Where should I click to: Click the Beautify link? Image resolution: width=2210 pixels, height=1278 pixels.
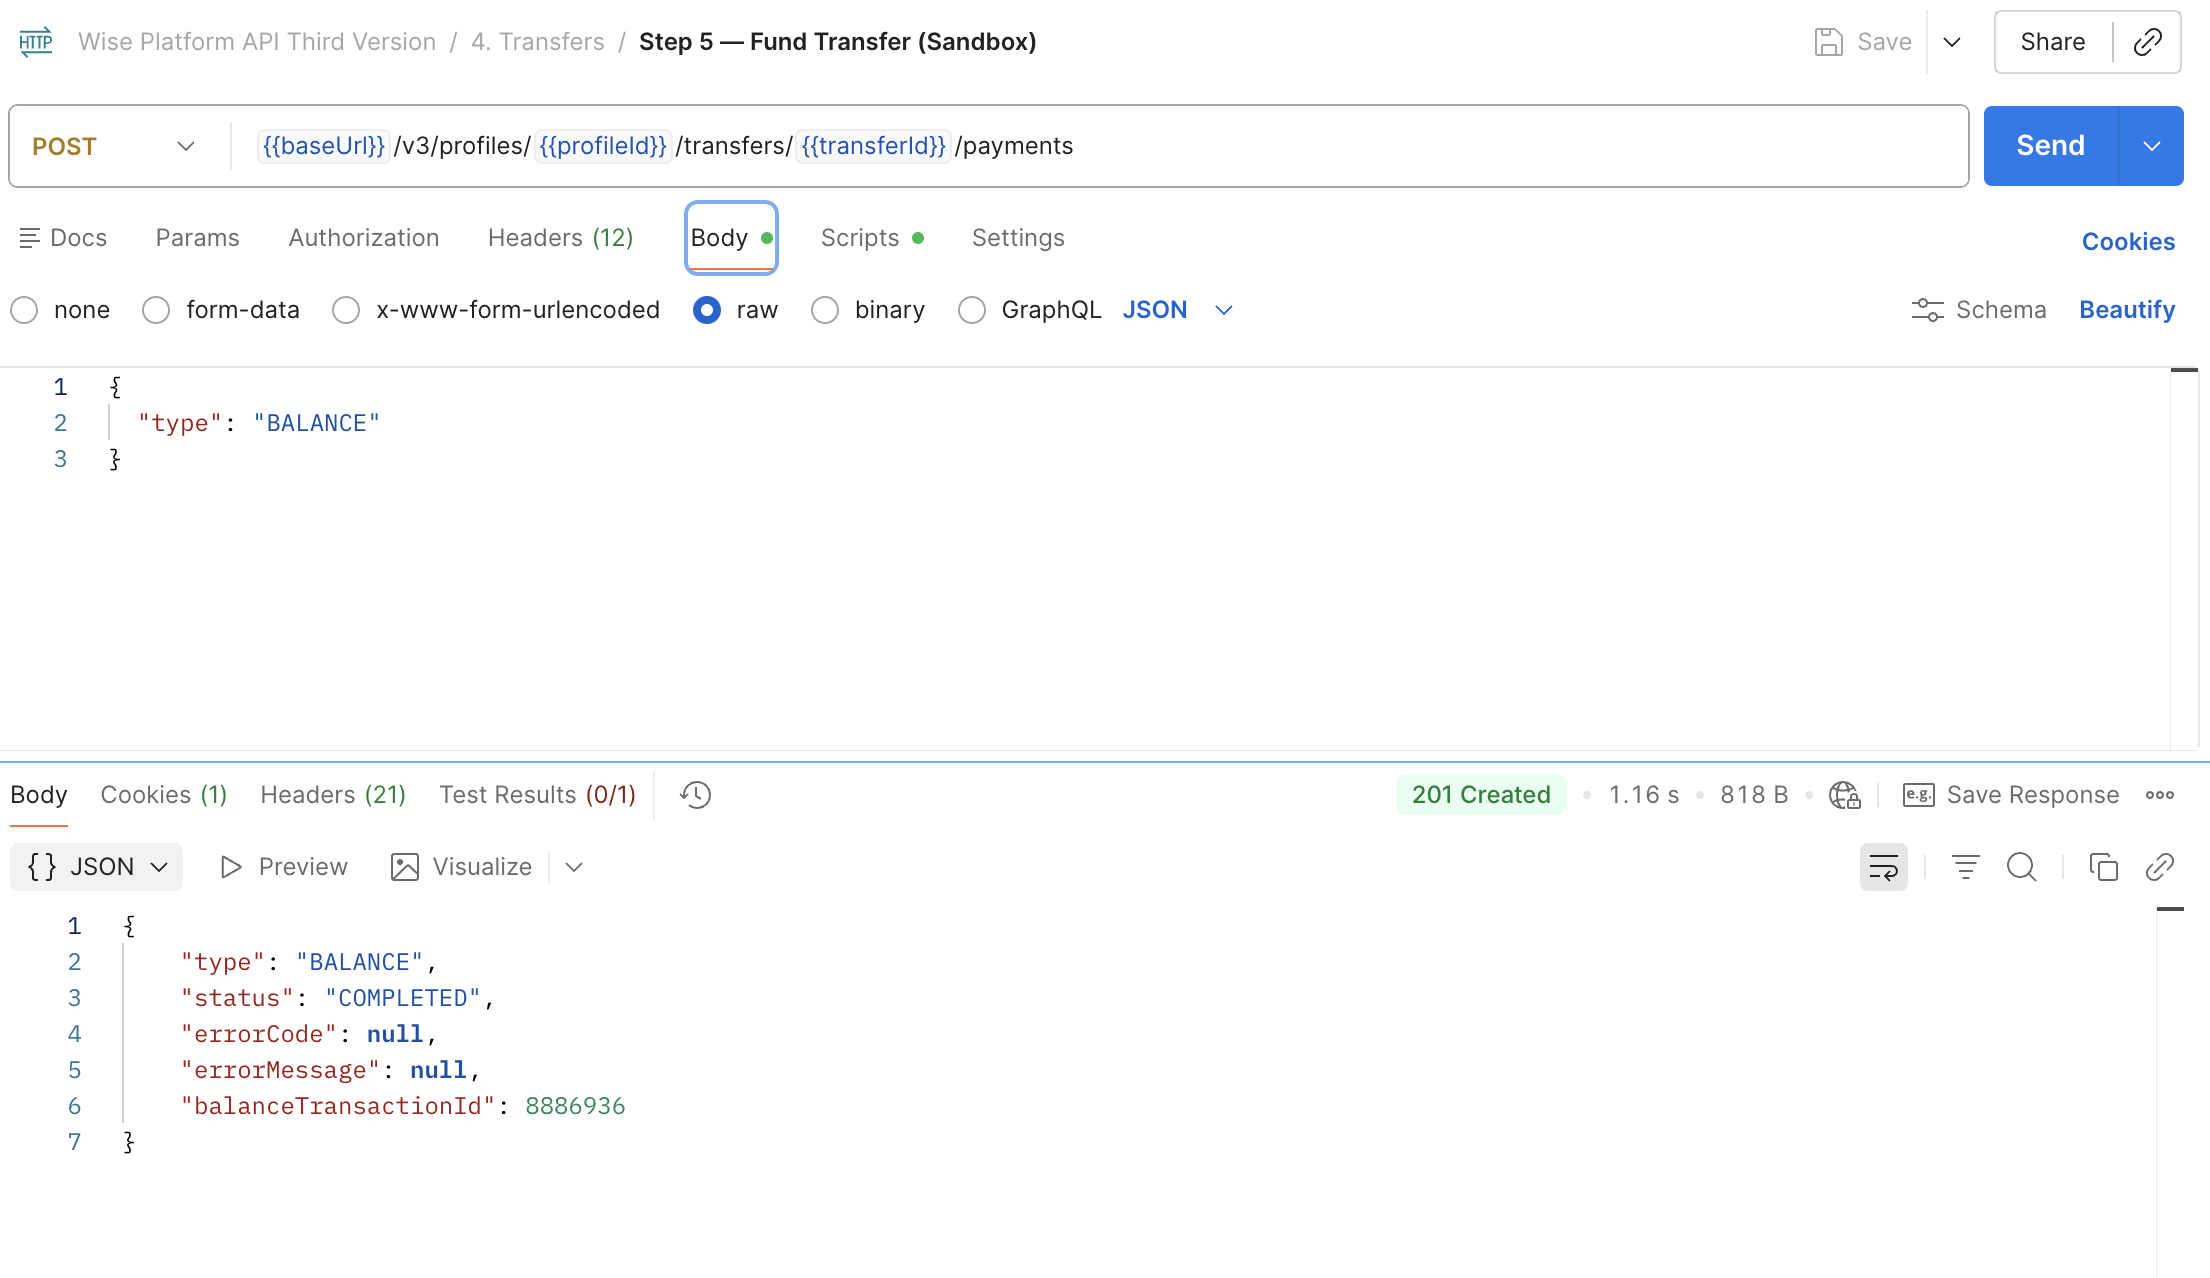(2126, 310)
